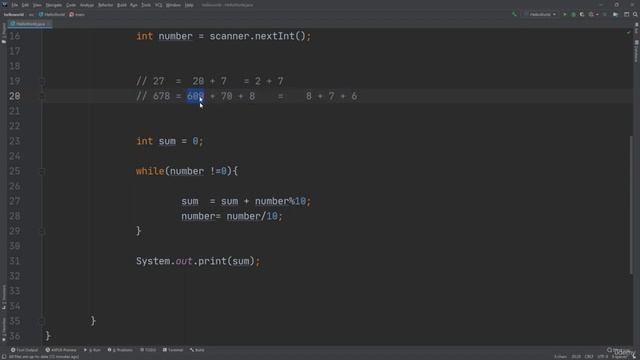Open the Terminal tool window button

173,350
